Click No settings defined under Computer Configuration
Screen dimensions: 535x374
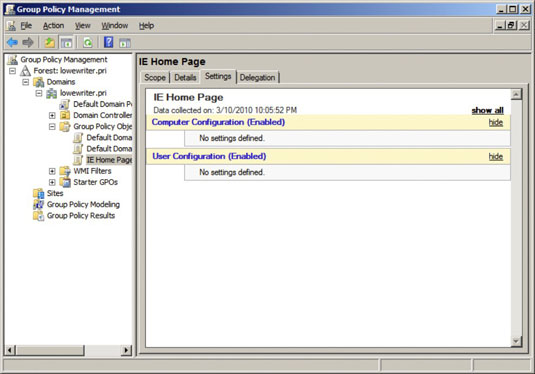pyautogui.click(x=232, y=138)
